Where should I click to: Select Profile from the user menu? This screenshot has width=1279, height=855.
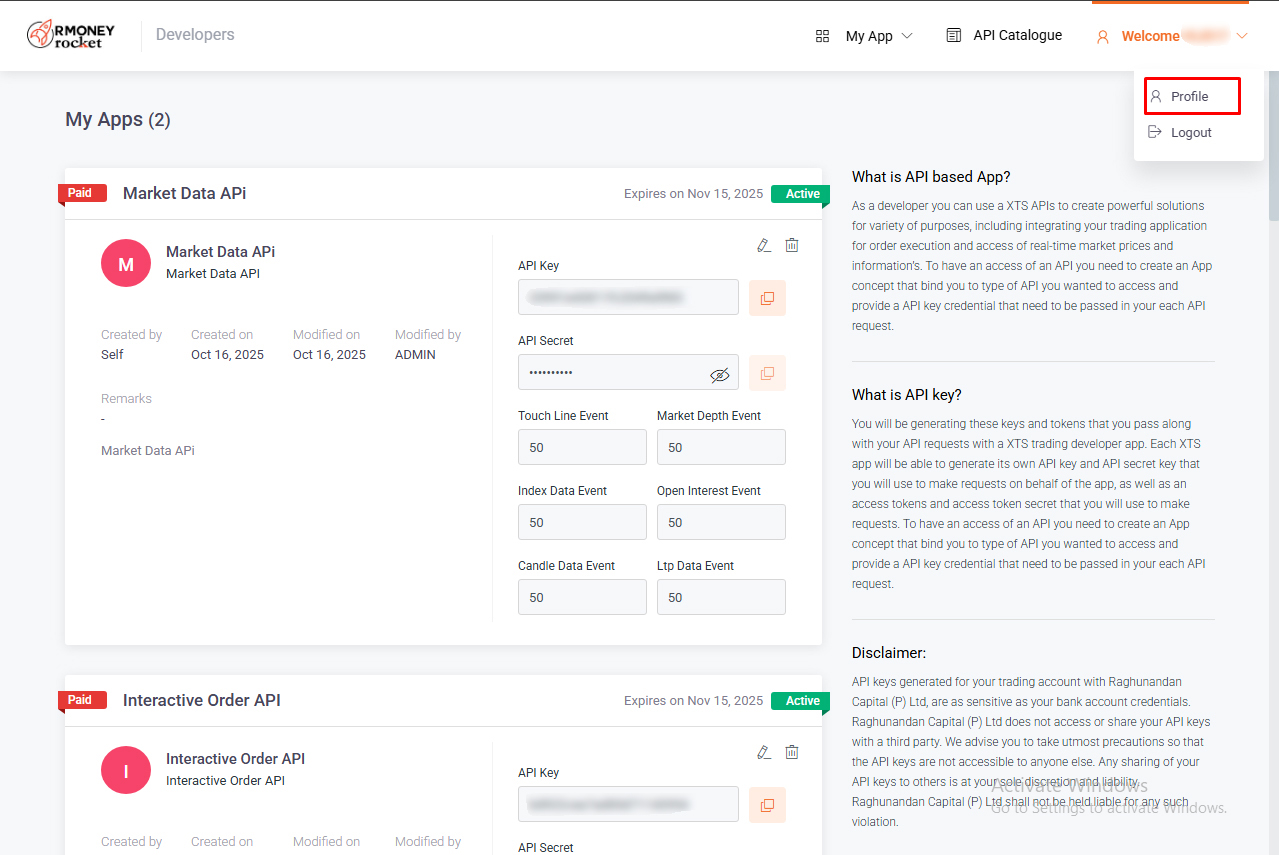click(1190, 97)
